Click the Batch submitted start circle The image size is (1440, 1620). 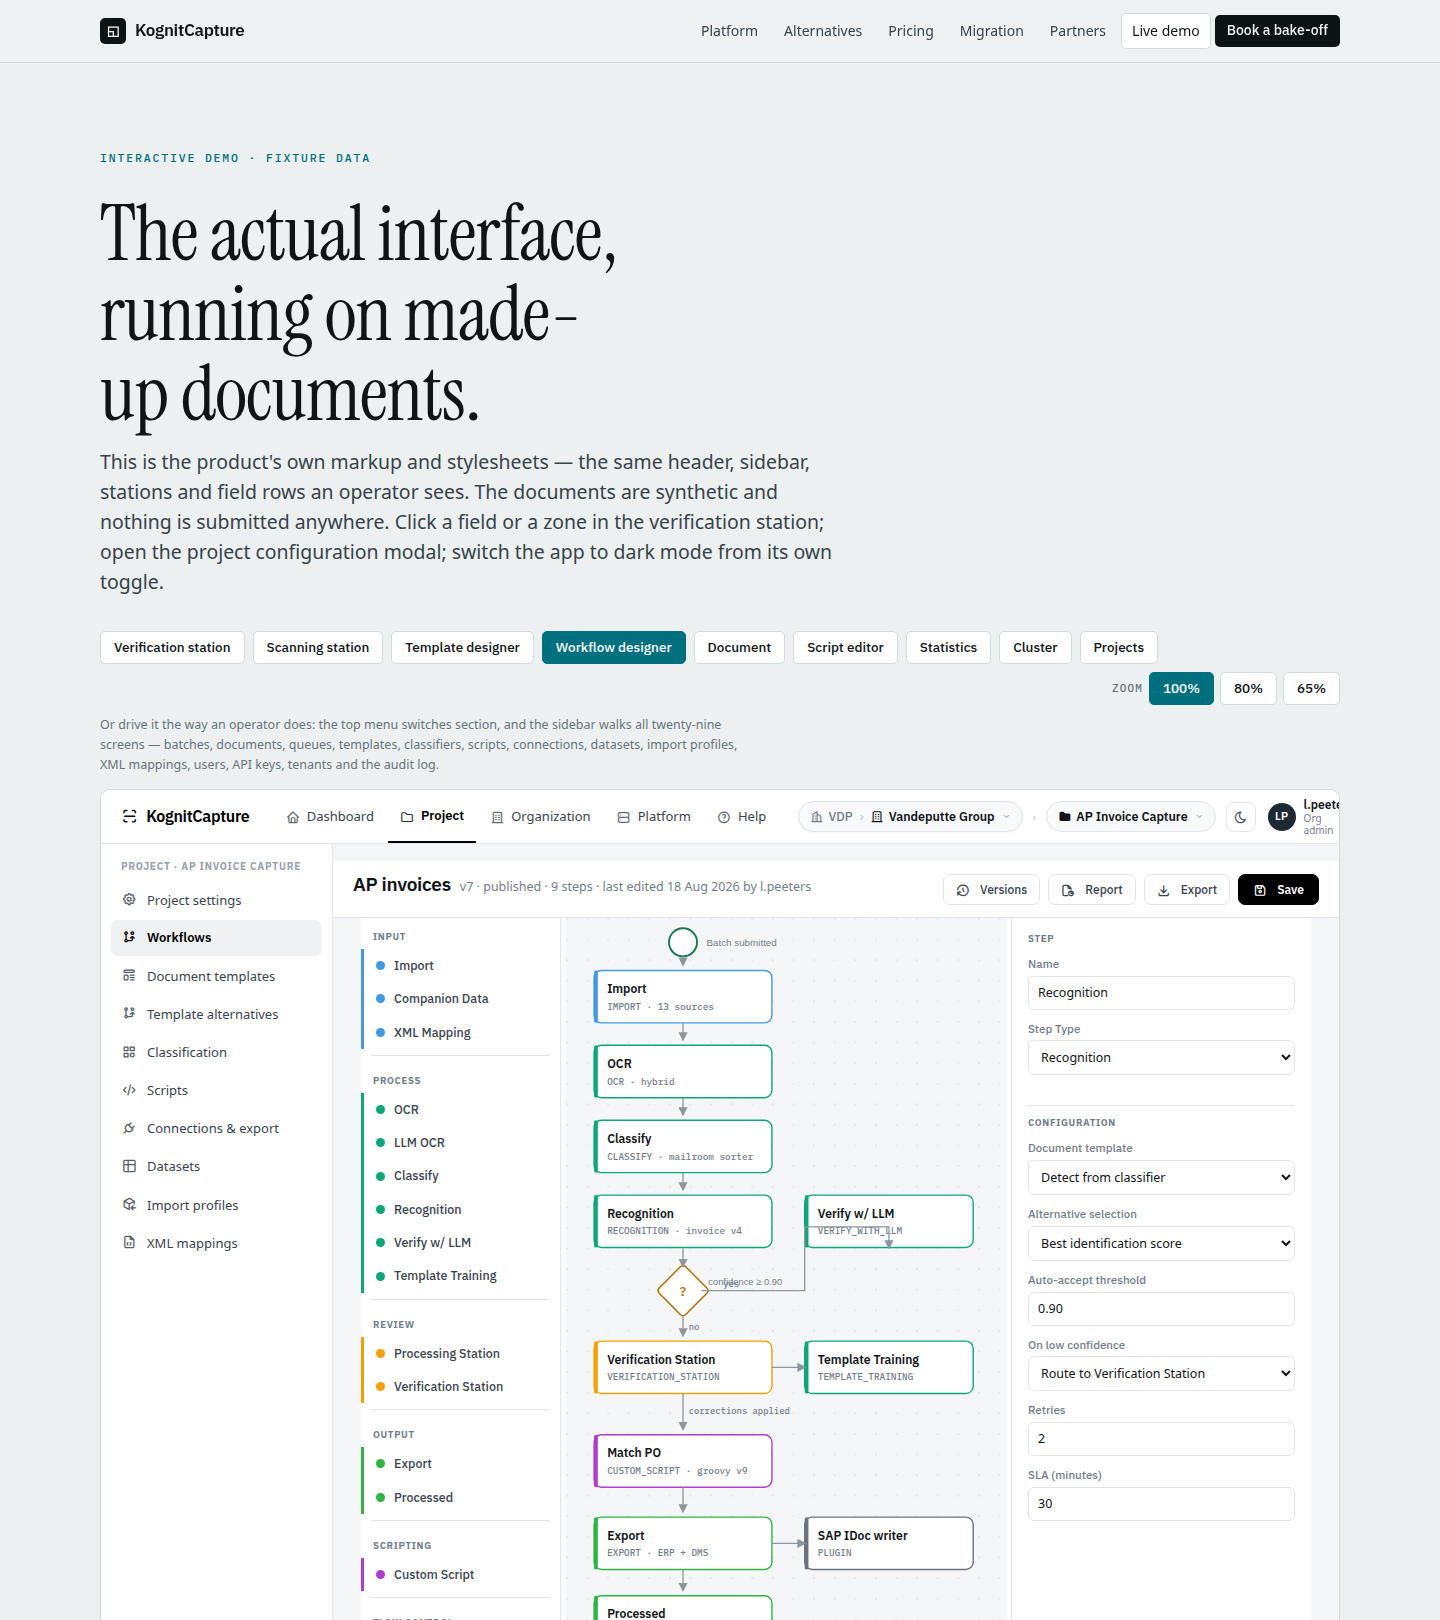(683, 942)
